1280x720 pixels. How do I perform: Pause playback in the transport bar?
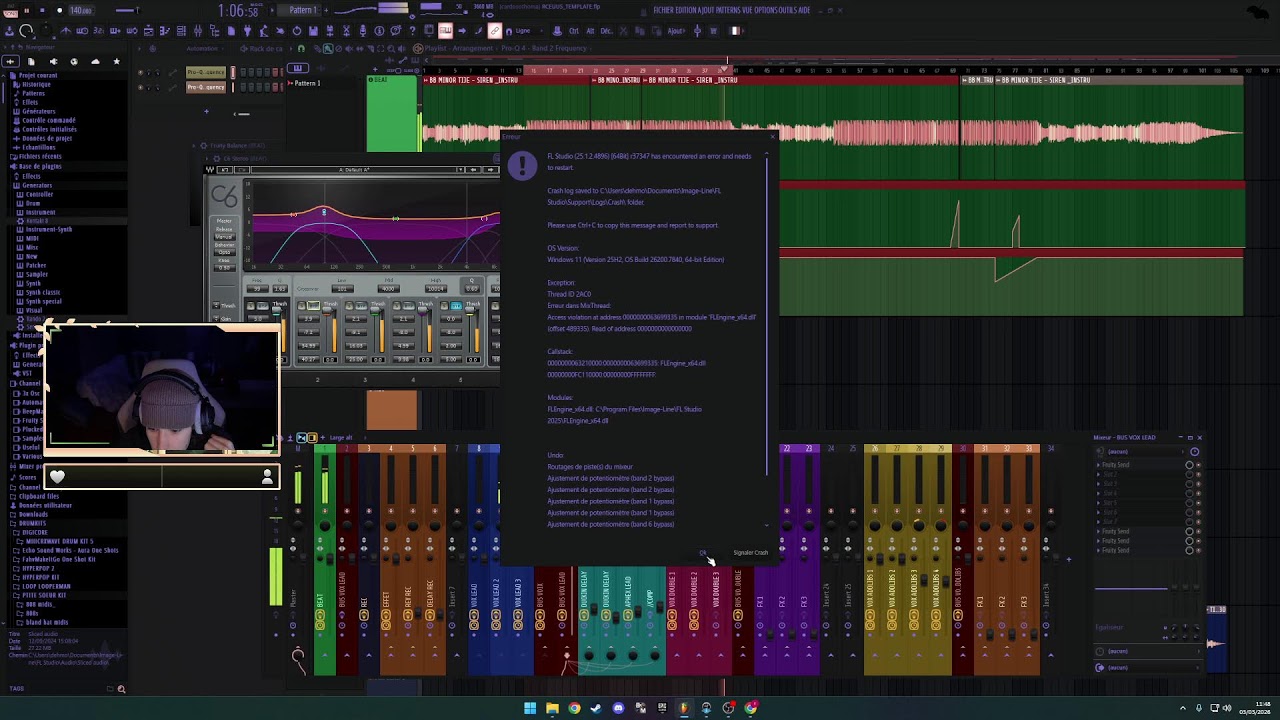click(x=28, y=10)
